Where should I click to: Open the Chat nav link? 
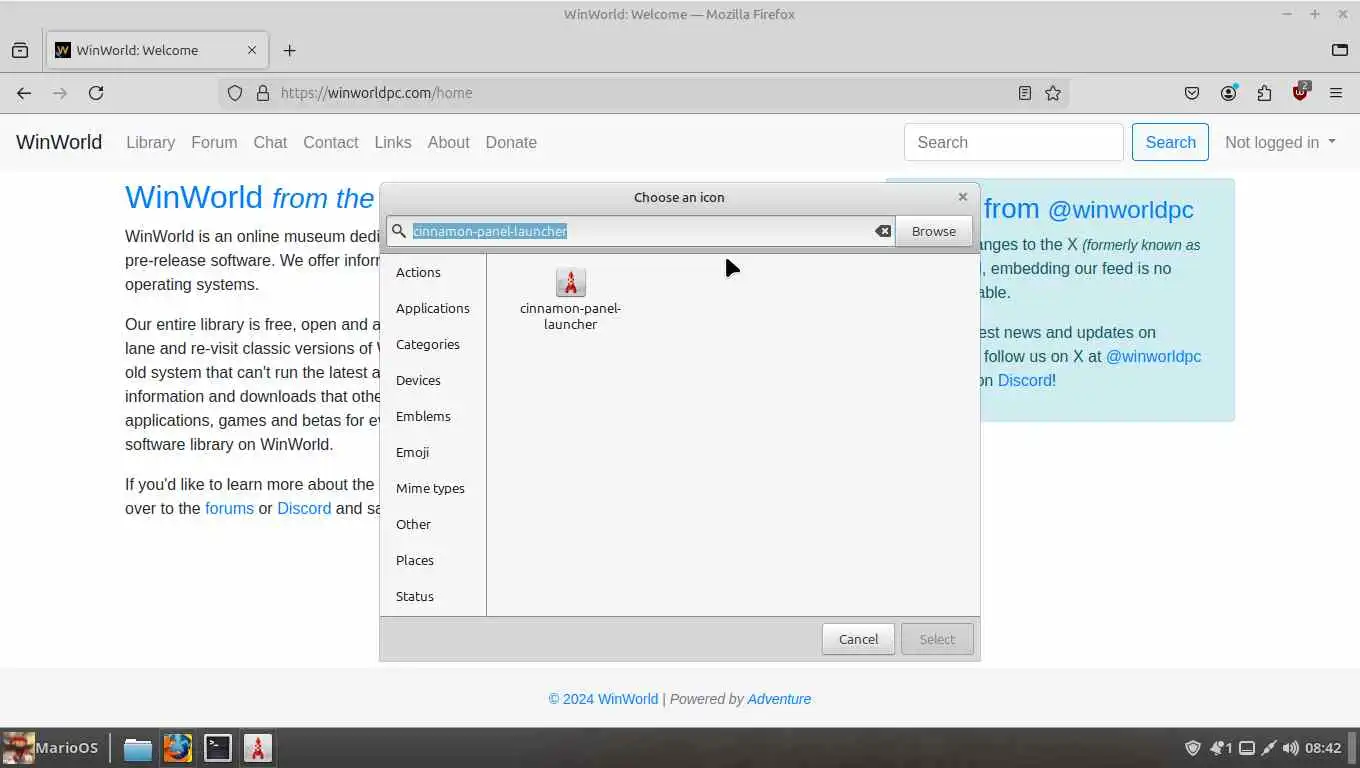270,142
